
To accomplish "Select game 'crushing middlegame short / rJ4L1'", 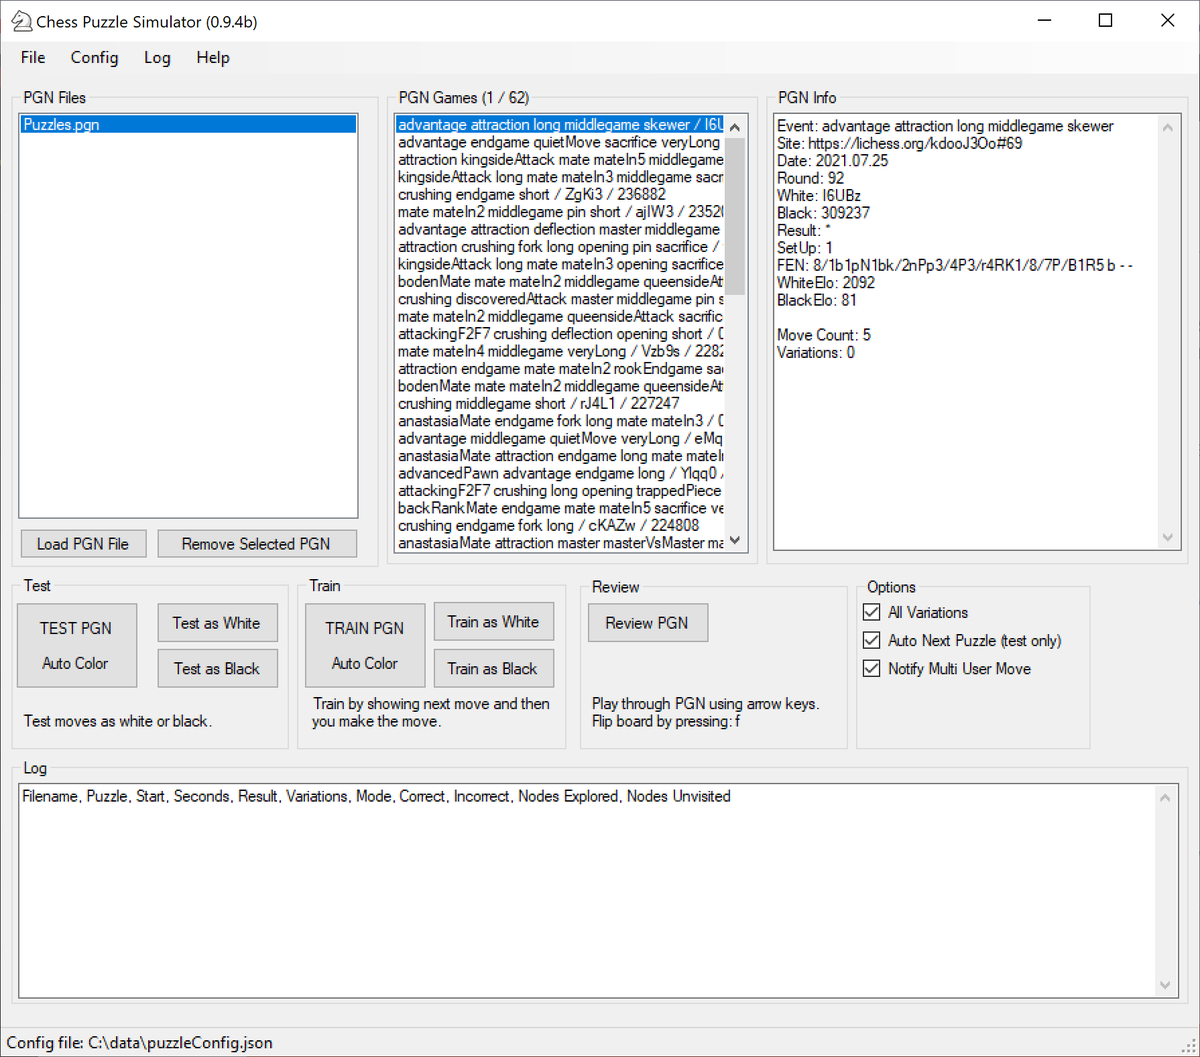I will point(560,404).
